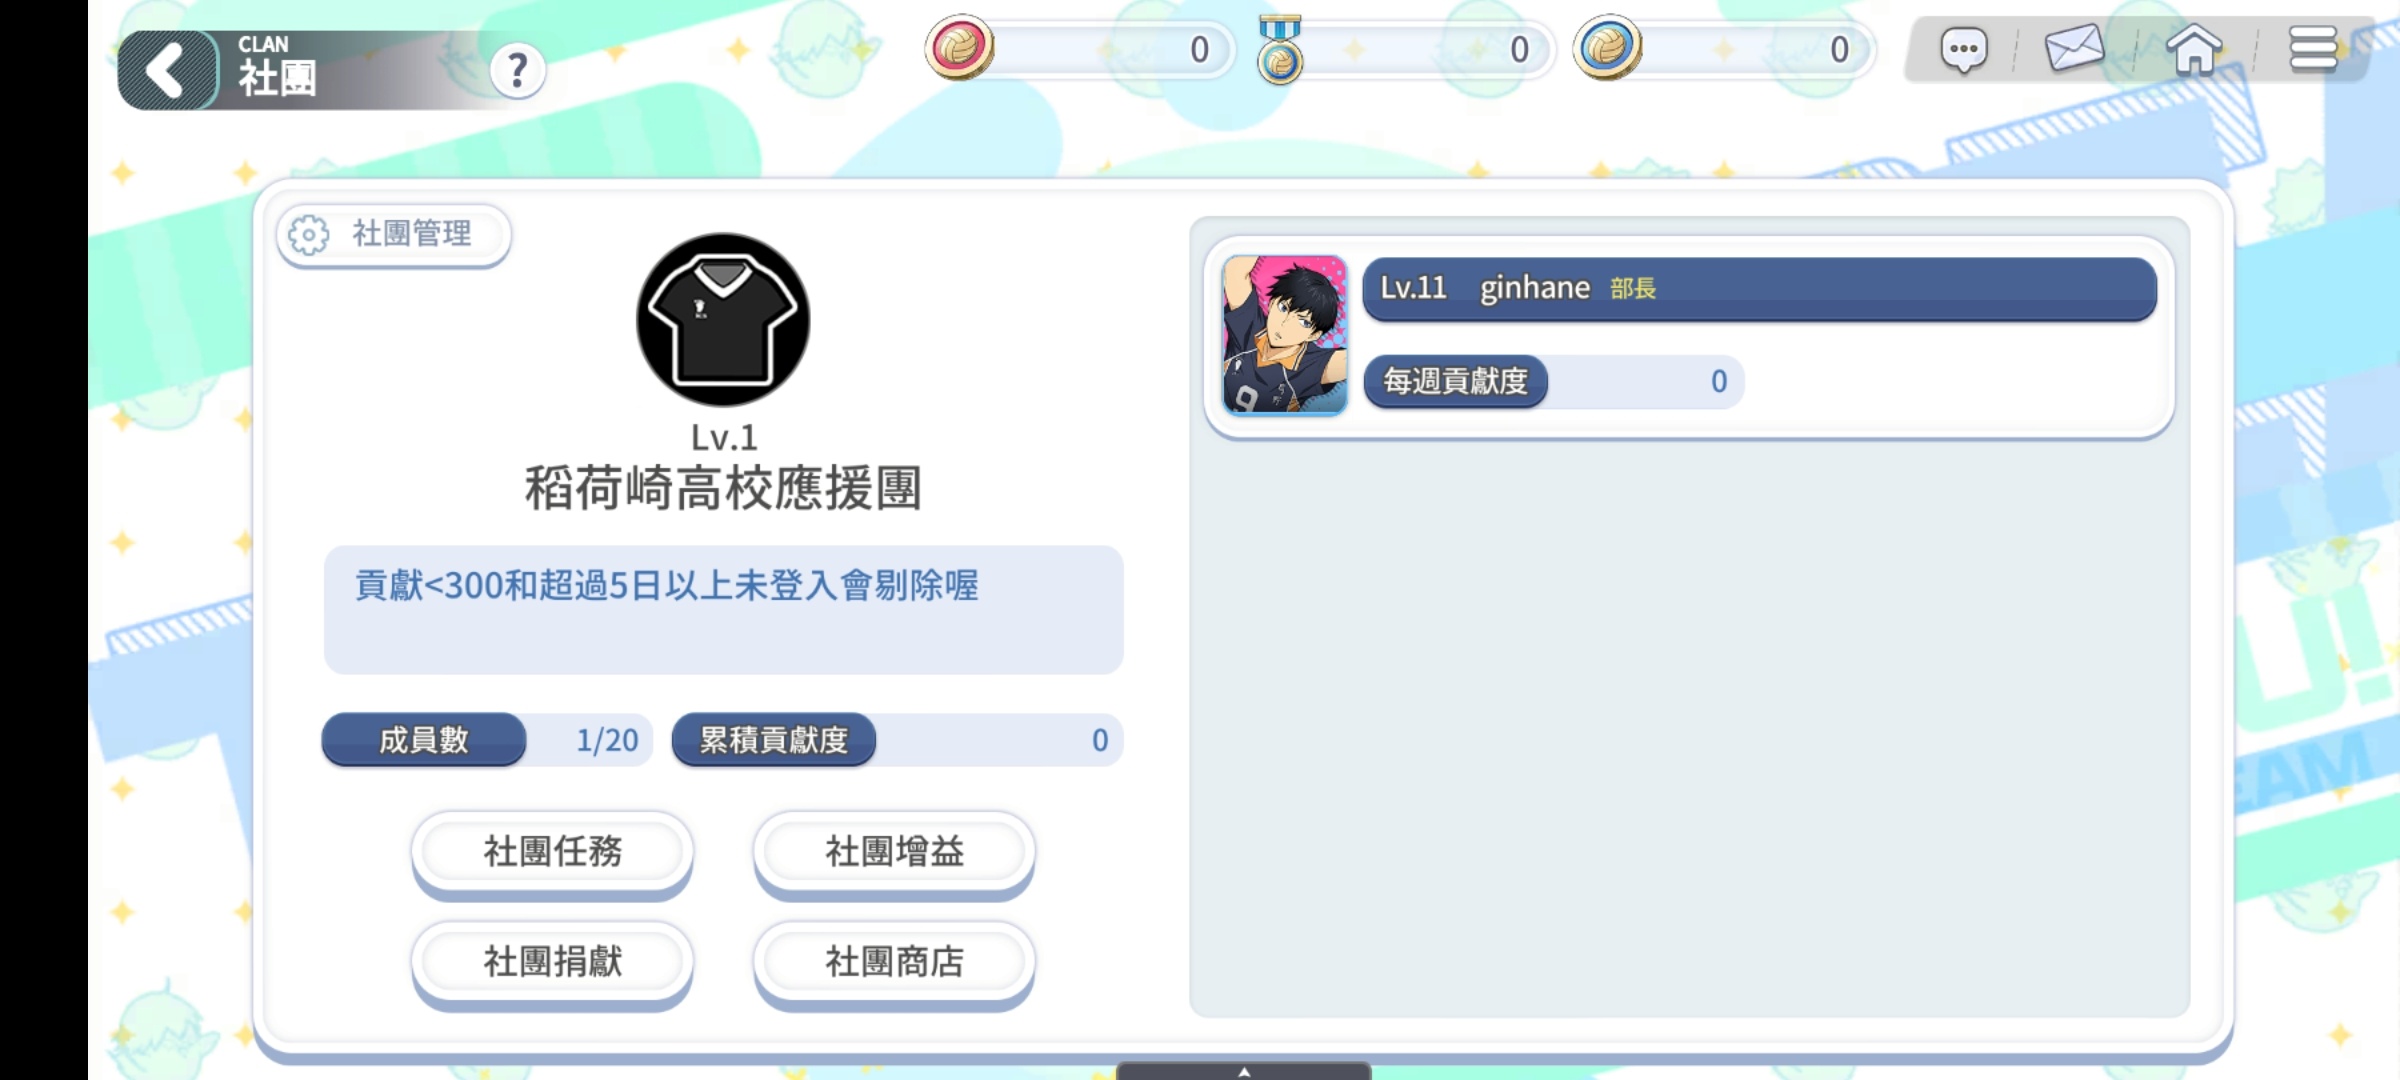This screenshot has height=1080, width=2400.
Task: Open the chat speech bubble icon
Action: click(x=1963, y=49)
